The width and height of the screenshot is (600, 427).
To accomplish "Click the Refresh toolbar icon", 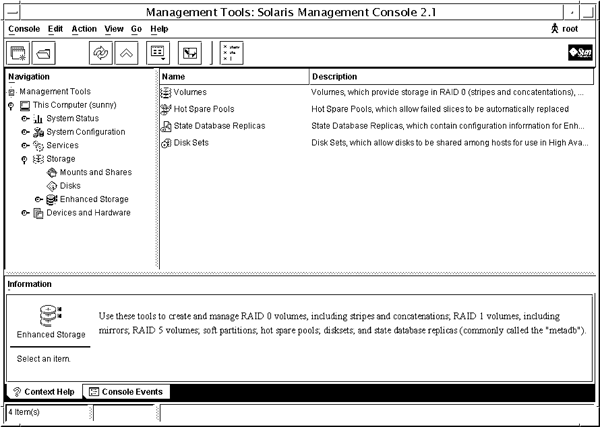I will pyautogui.click(x=100, y=53).
